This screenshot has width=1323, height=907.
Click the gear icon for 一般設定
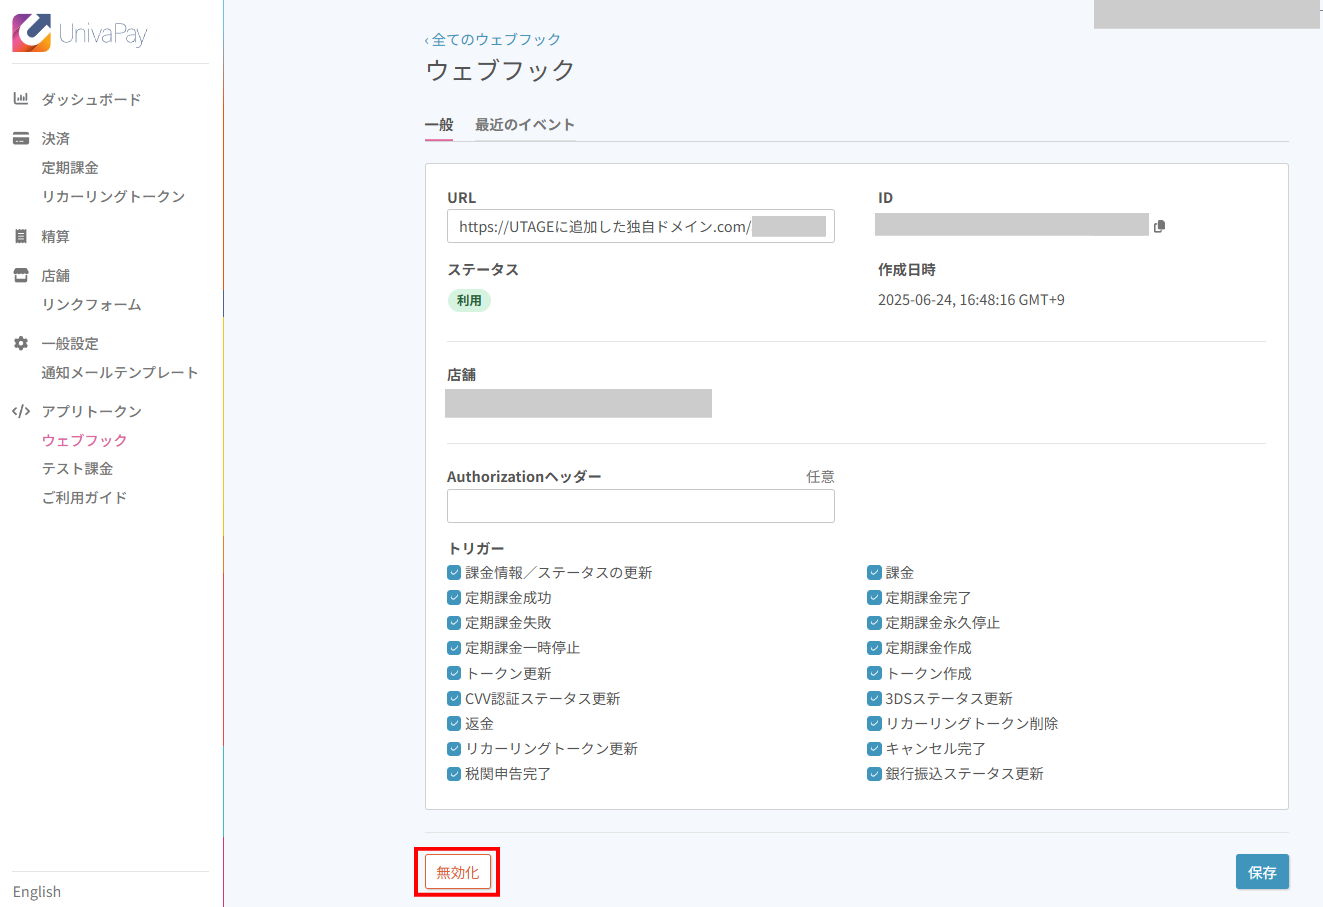pyautogui.click(x=21, y=343)
